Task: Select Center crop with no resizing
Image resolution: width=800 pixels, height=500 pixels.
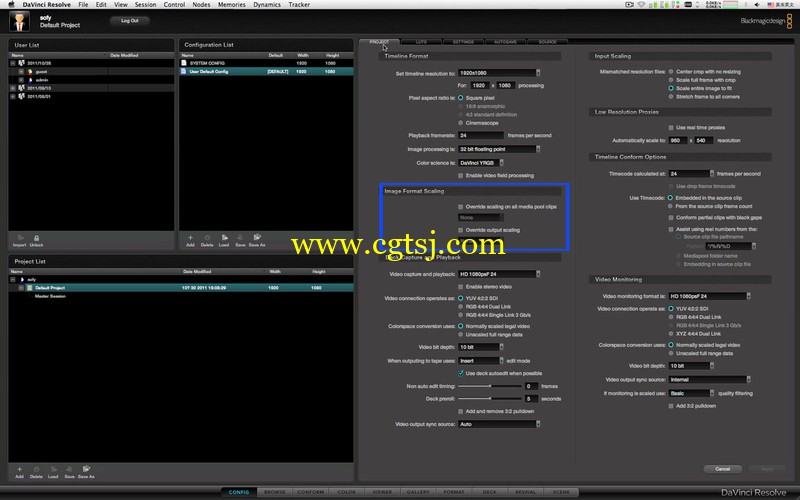Action: (671, 72)
